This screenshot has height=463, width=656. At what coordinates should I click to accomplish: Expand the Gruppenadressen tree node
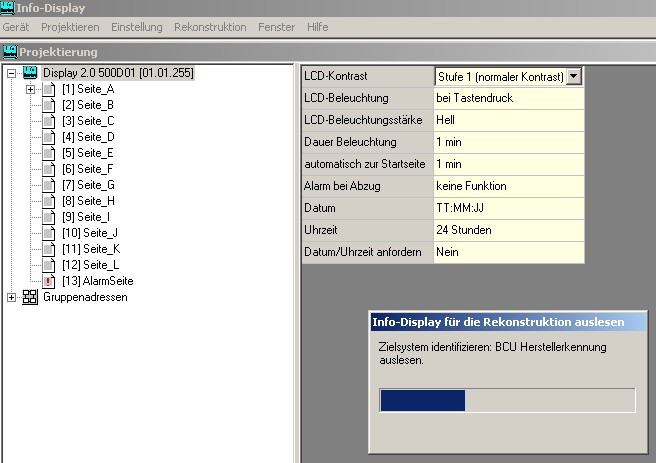pos(12,298)
